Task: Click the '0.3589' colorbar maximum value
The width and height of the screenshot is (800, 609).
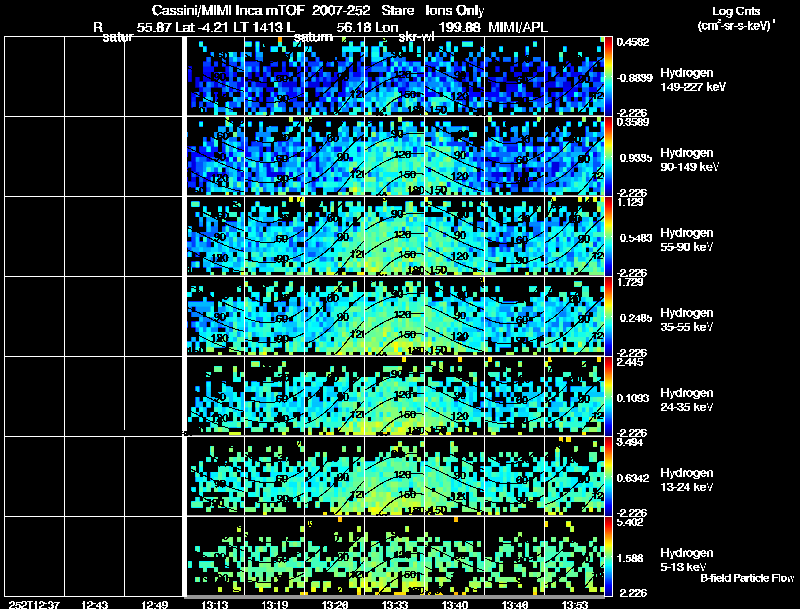Action: tap(633, 122)
